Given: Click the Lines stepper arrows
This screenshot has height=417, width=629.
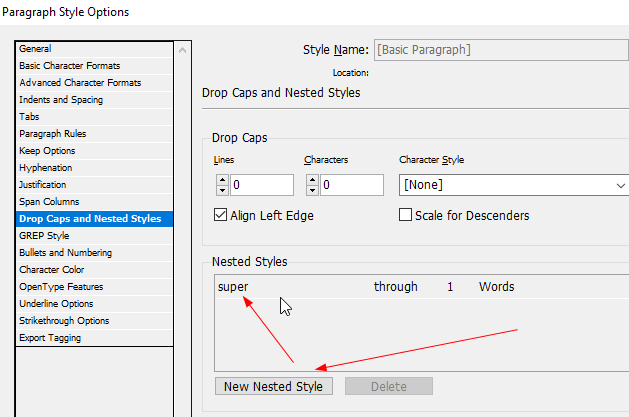Looking at the screenshot, I should click(221, 185).
